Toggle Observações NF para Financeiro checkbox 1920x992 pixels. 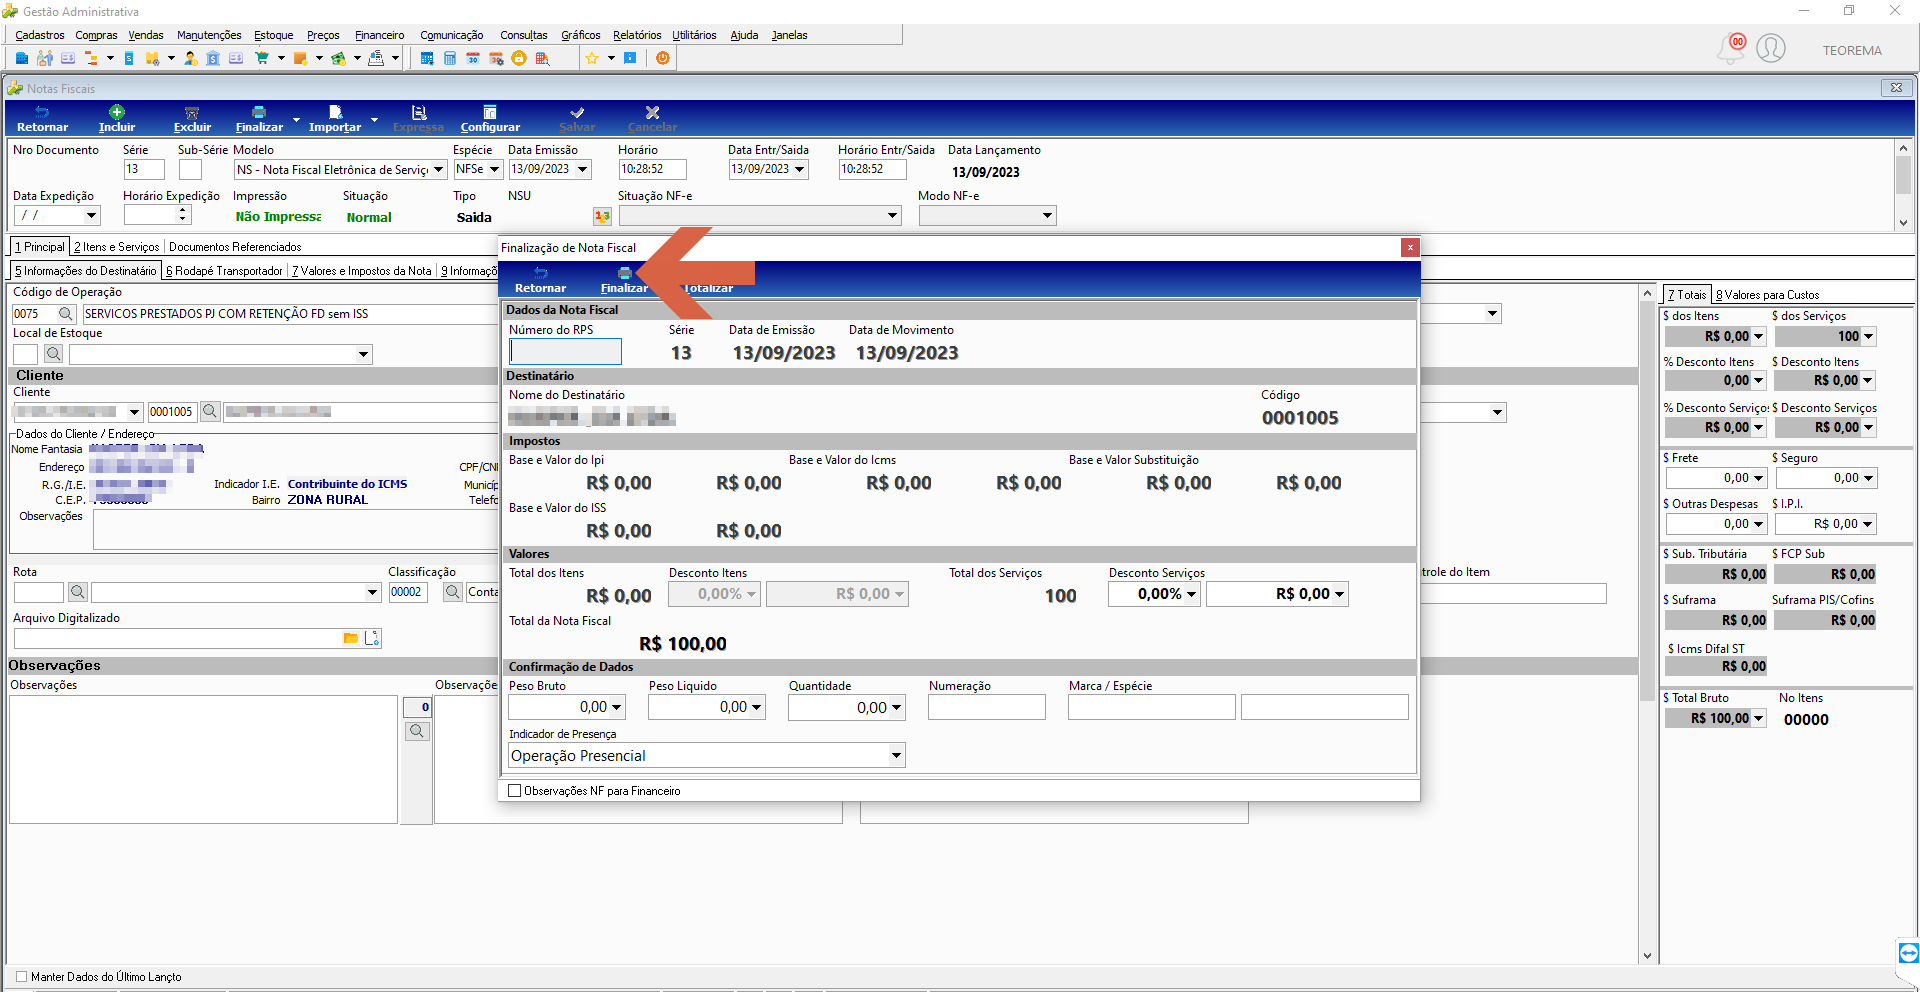tap(515, 791)
